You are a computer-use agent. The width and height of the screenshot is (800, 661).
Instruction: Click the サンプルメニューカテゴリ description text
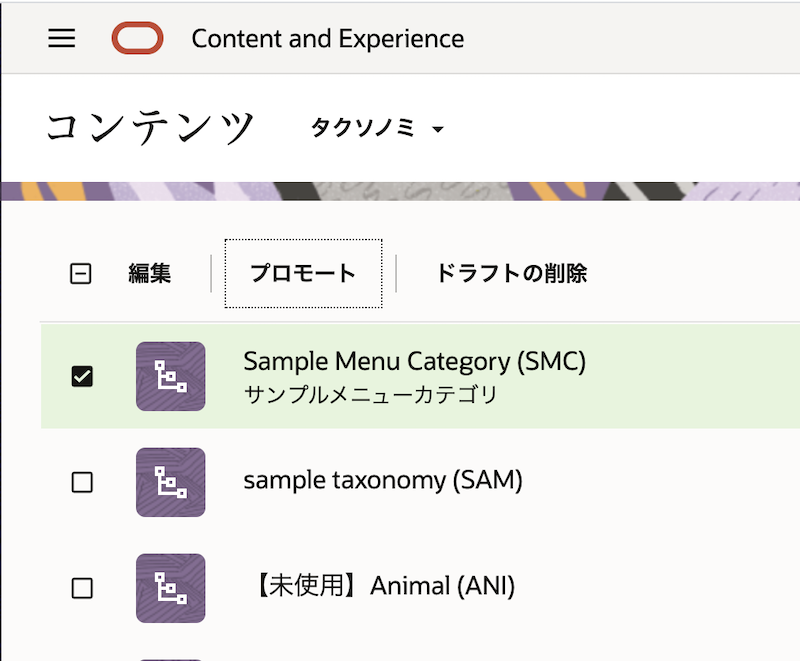point(370,394)
